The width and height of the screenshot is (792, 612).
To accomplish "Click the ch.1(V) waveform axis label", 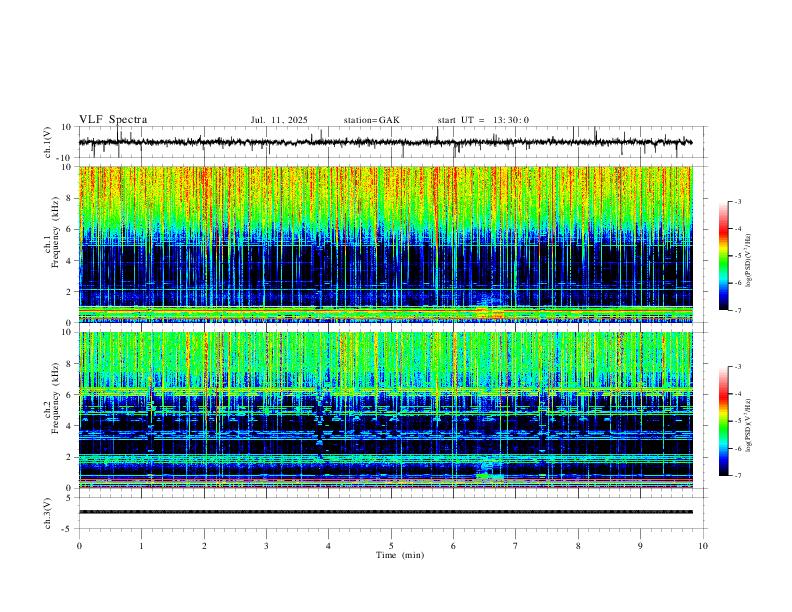I will pyautogui.click(x=48, y=142).
